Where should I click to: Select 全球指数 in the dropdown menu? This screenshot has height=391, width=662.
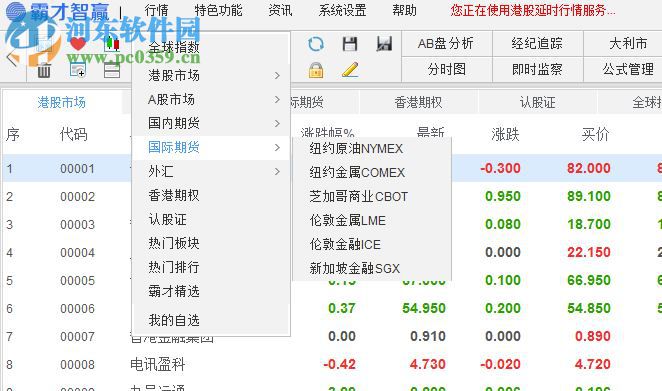tap(174, 47)
